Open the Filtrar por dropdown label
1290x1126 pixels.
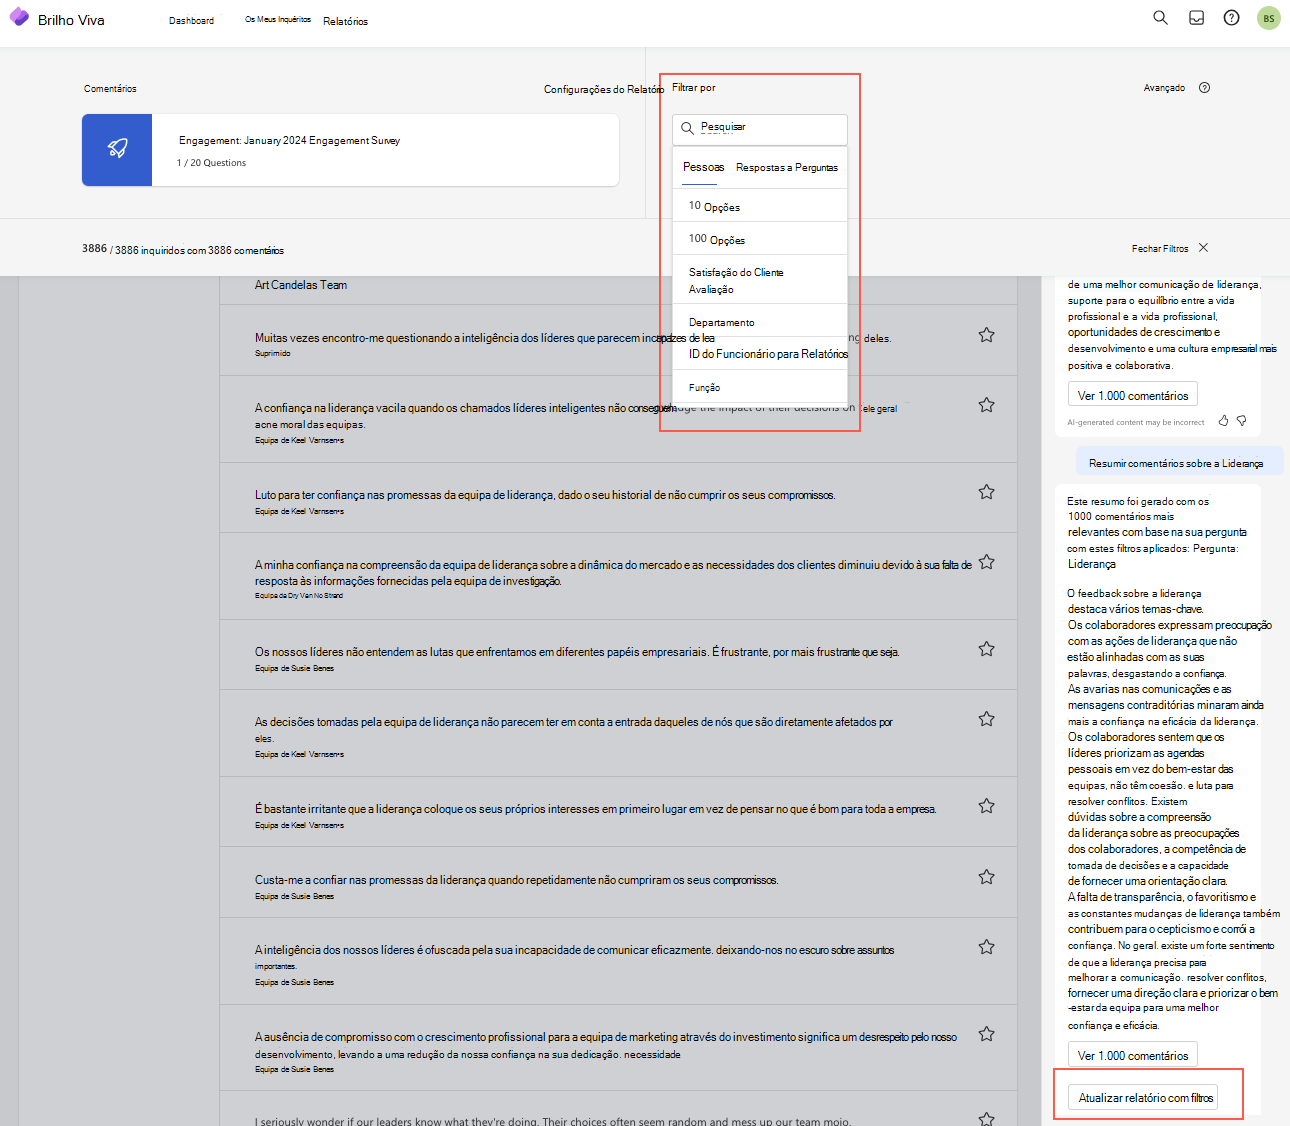point(694,88)
